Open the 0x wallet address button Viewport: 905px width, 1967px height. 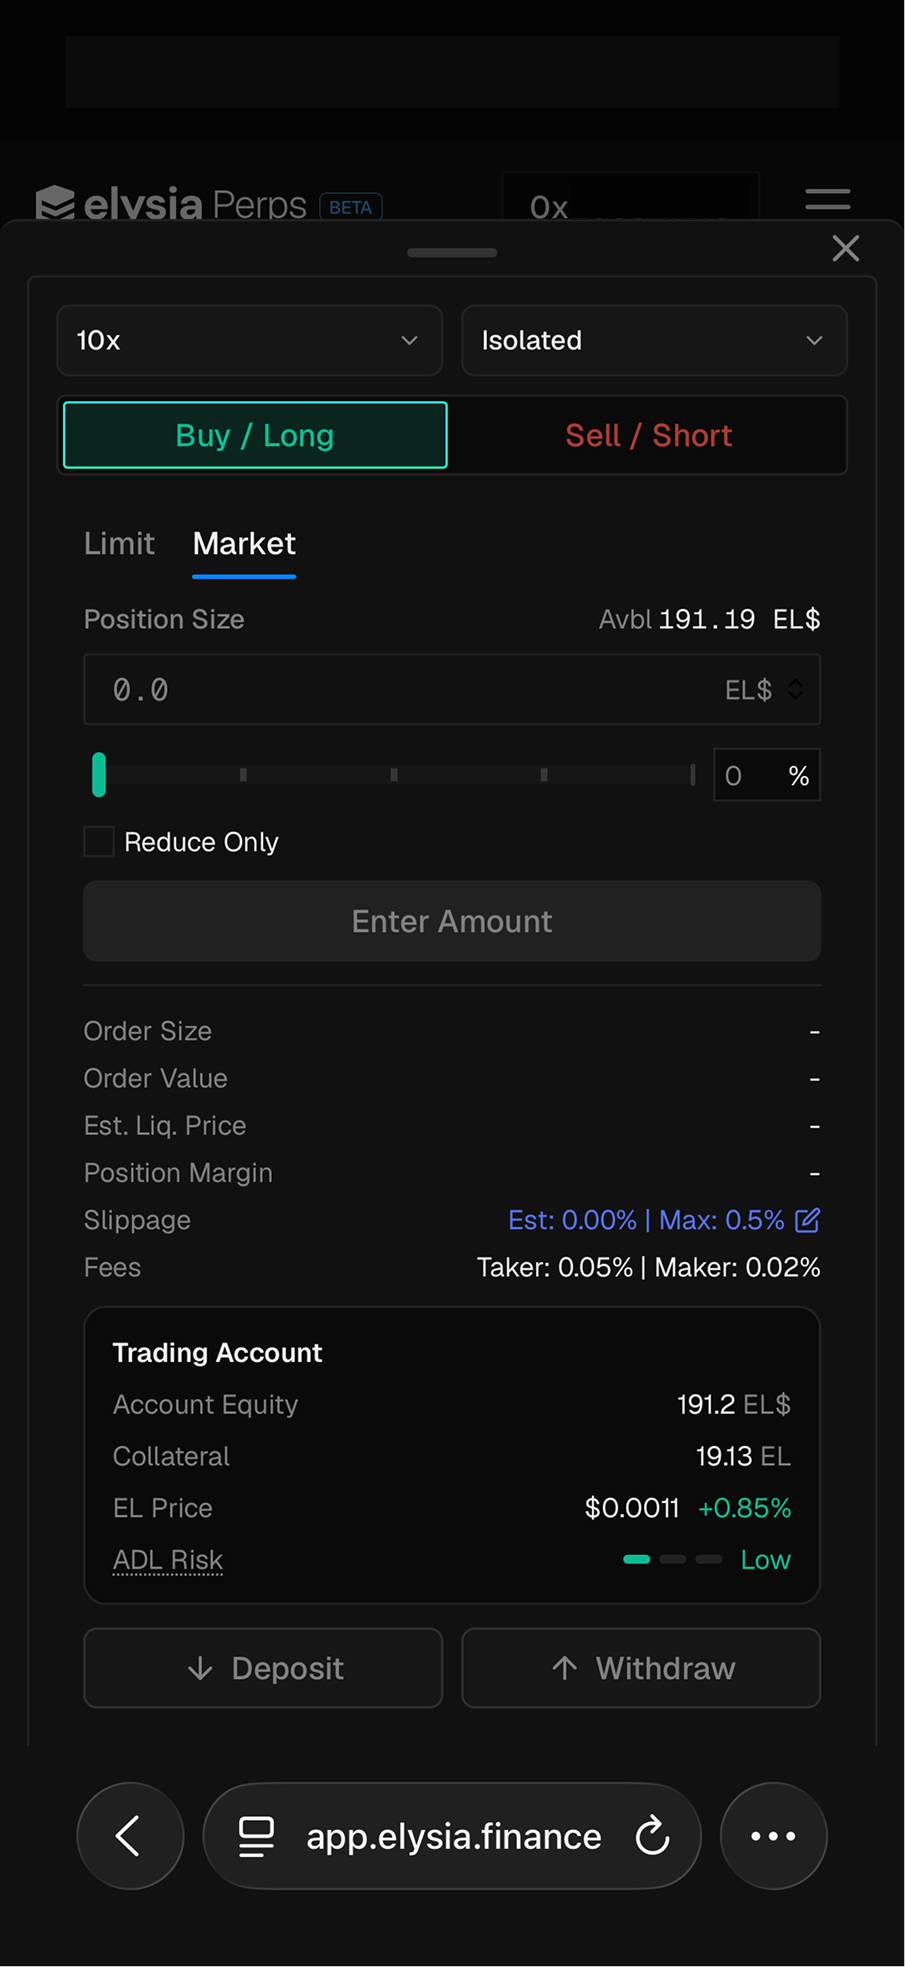click(630, 197)
